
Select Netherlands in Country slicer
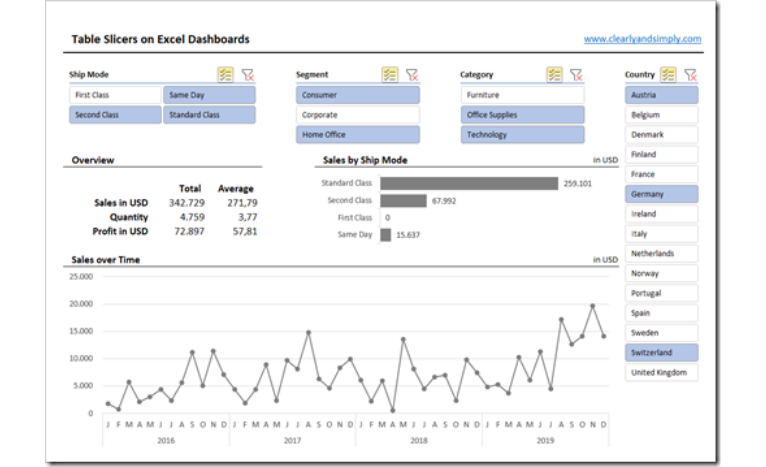tap(661, 254)
